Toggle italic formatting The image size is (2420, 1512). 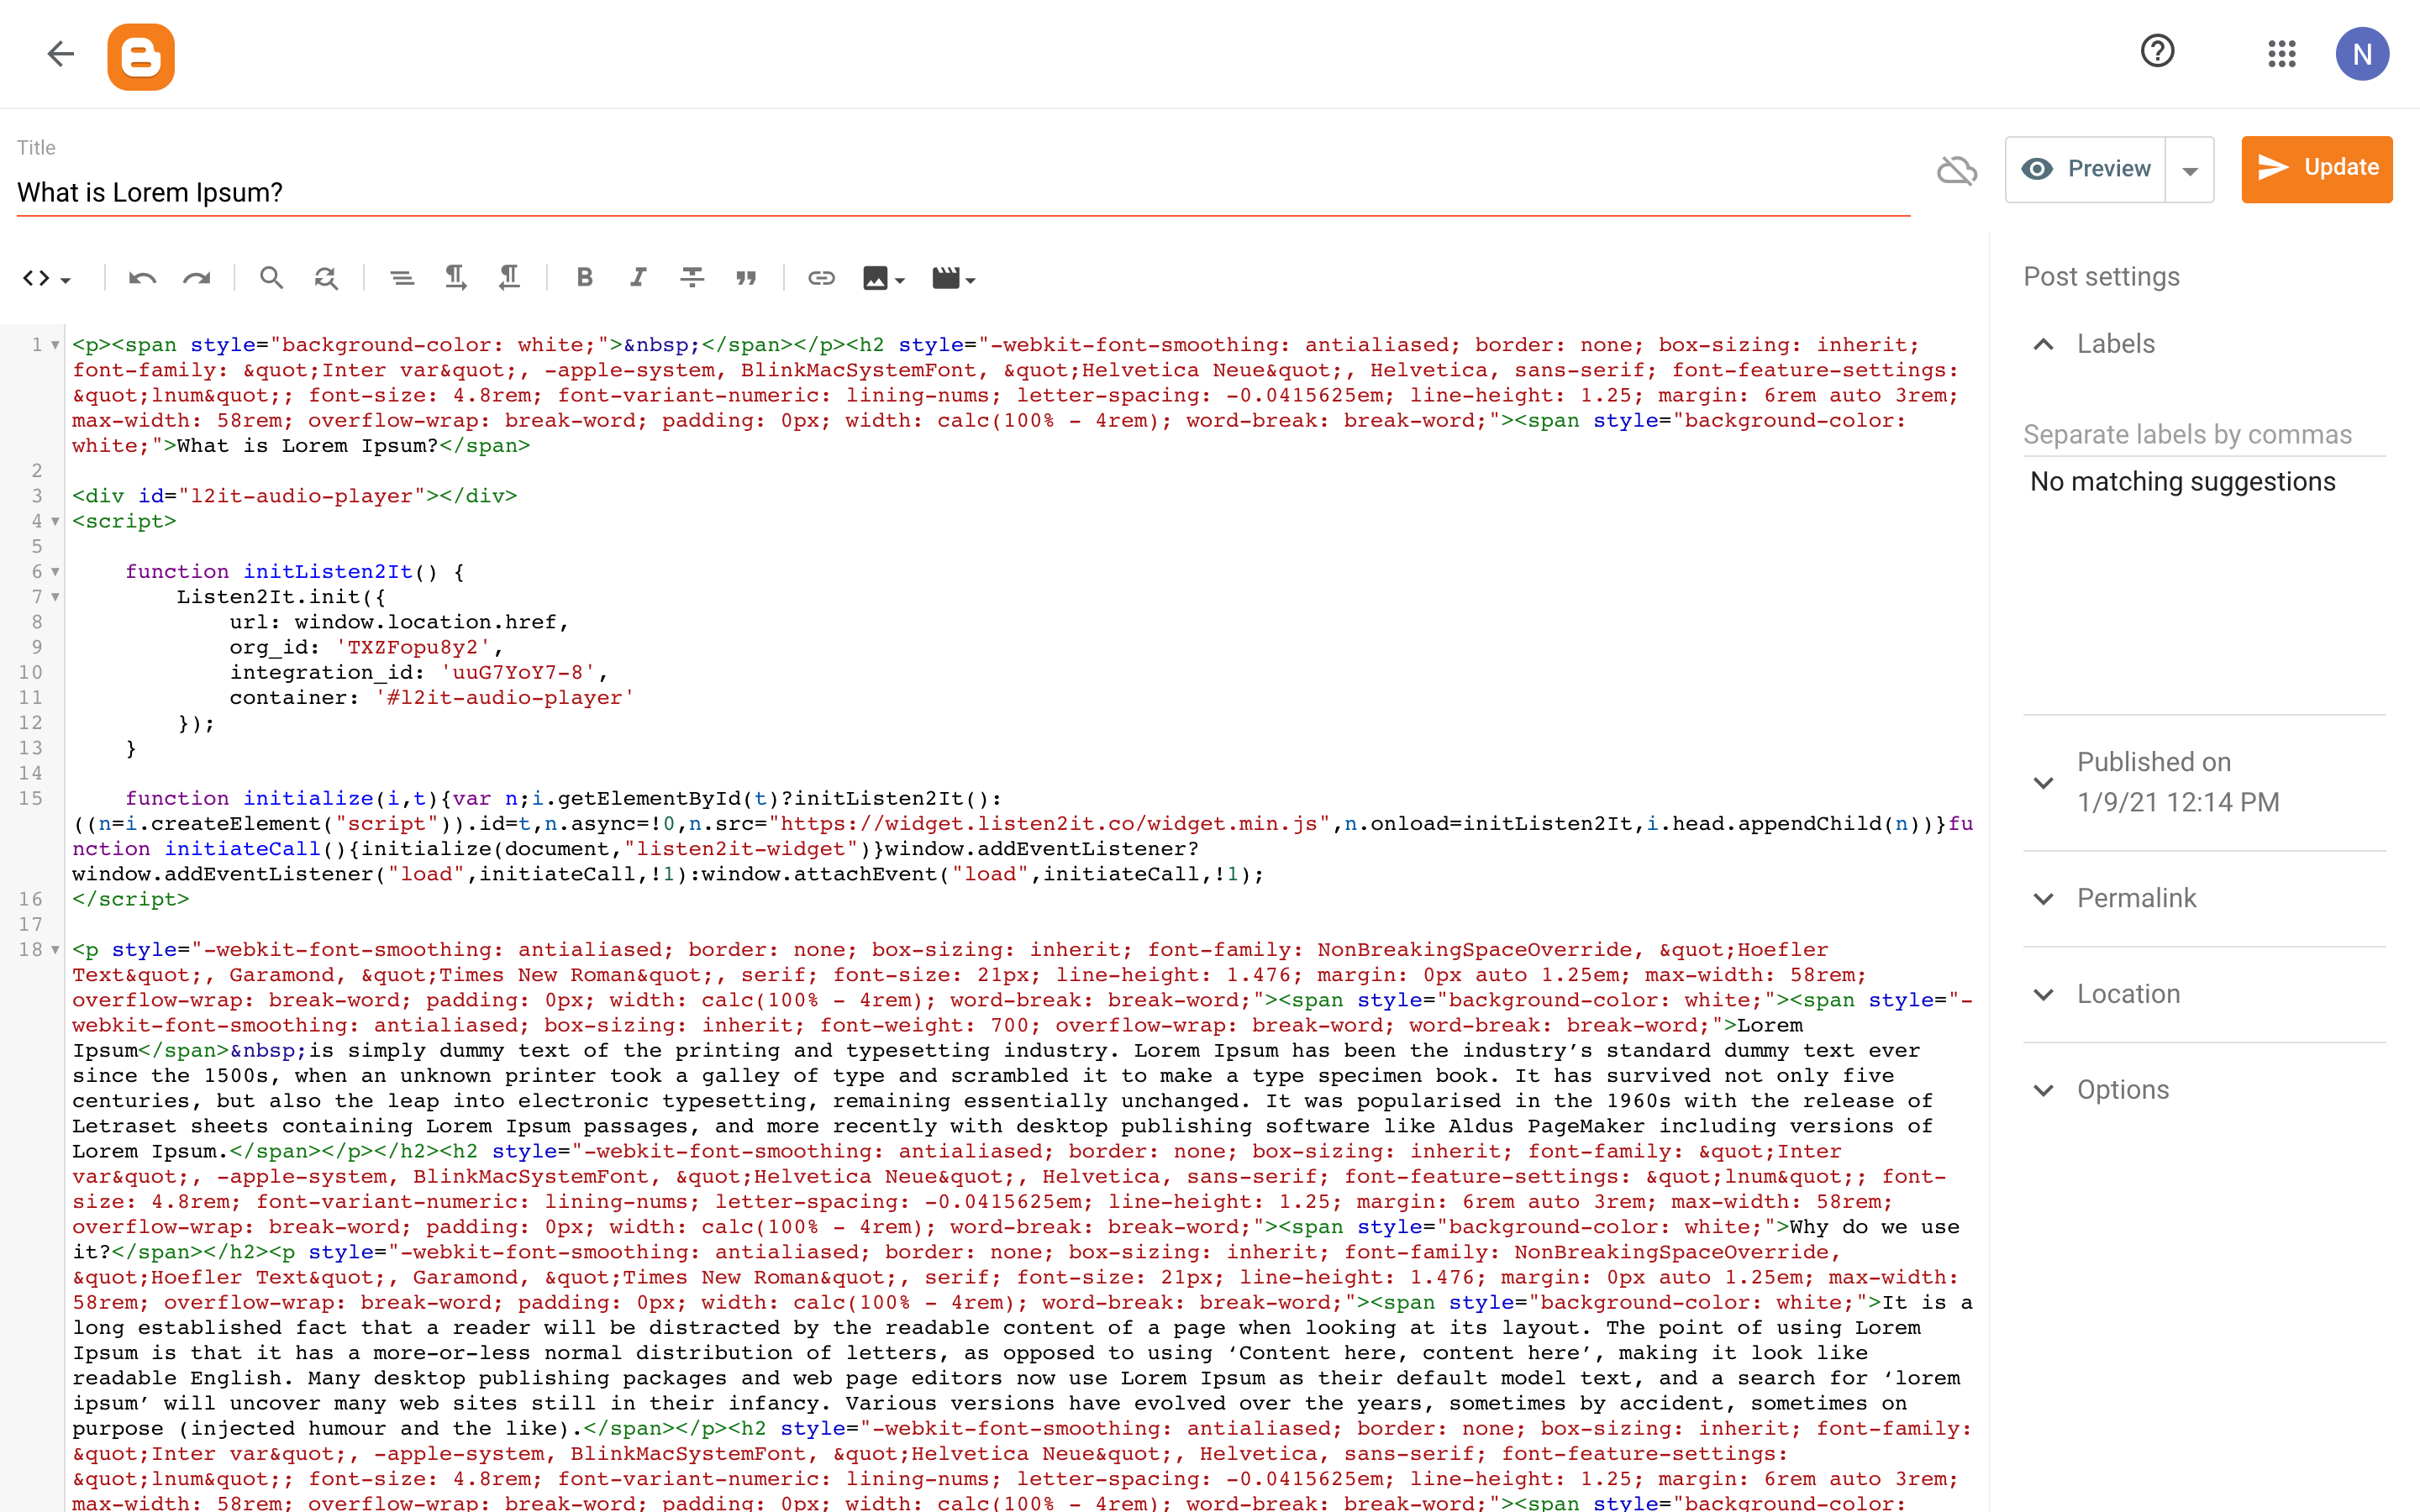tap(638, 278)
